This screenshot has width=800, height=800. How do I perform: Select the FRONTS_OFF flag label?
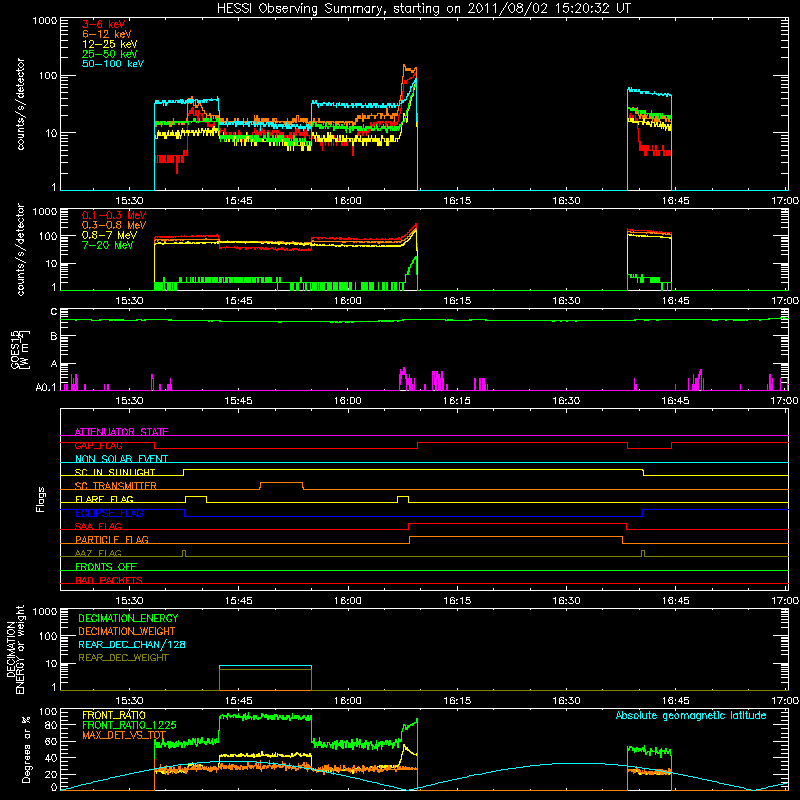106,567
